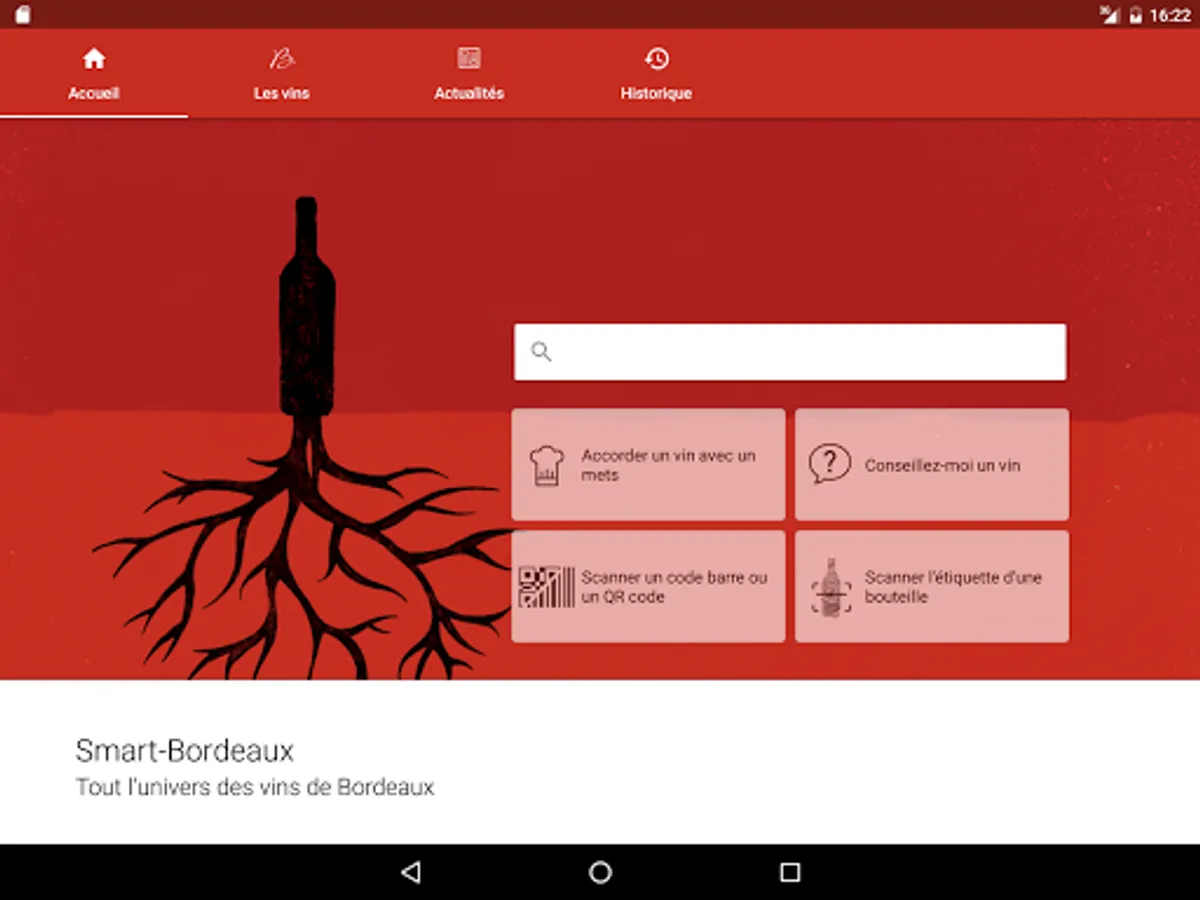Tap the signal strength status icon

[x=1109, y=15]
